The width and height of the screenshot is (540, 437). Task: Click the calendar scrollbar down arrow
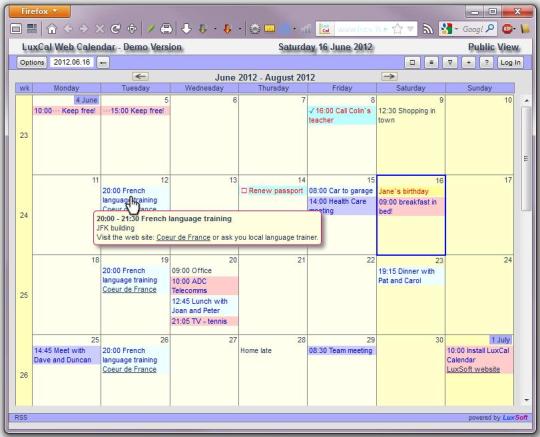click(527, 400)
